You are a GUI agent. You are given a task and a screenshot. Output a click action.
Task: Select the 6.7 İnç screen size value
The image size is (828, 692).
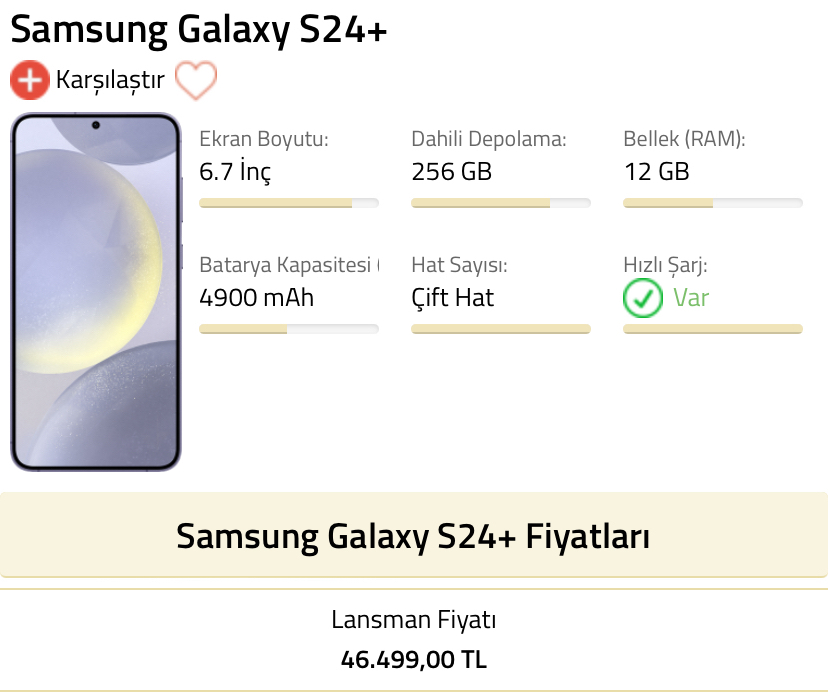click(235, 172)
